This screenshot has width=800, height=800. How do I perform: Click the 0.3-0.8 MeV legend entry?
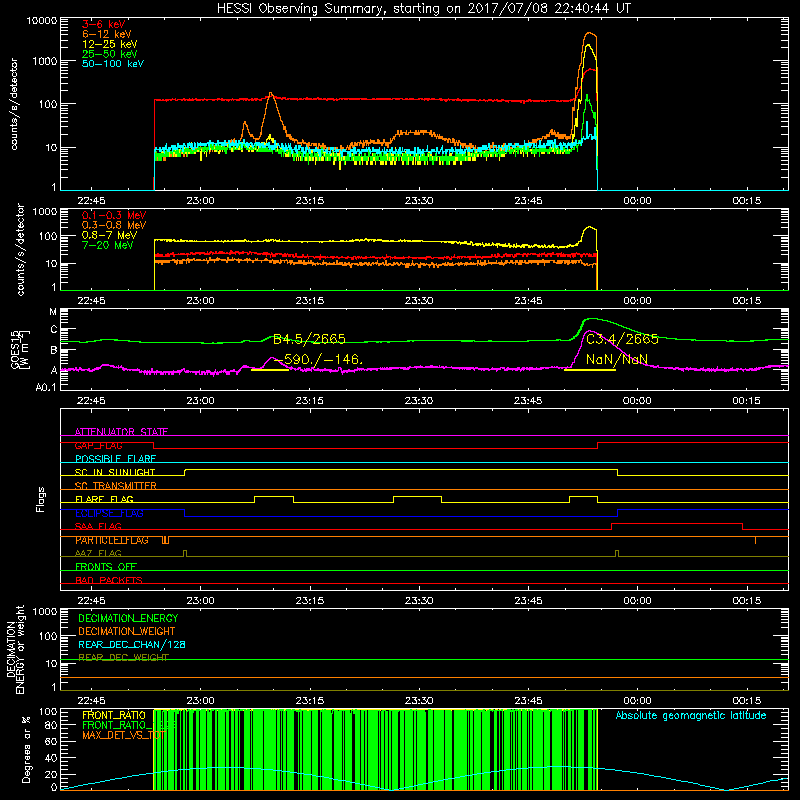pos(114,225)
